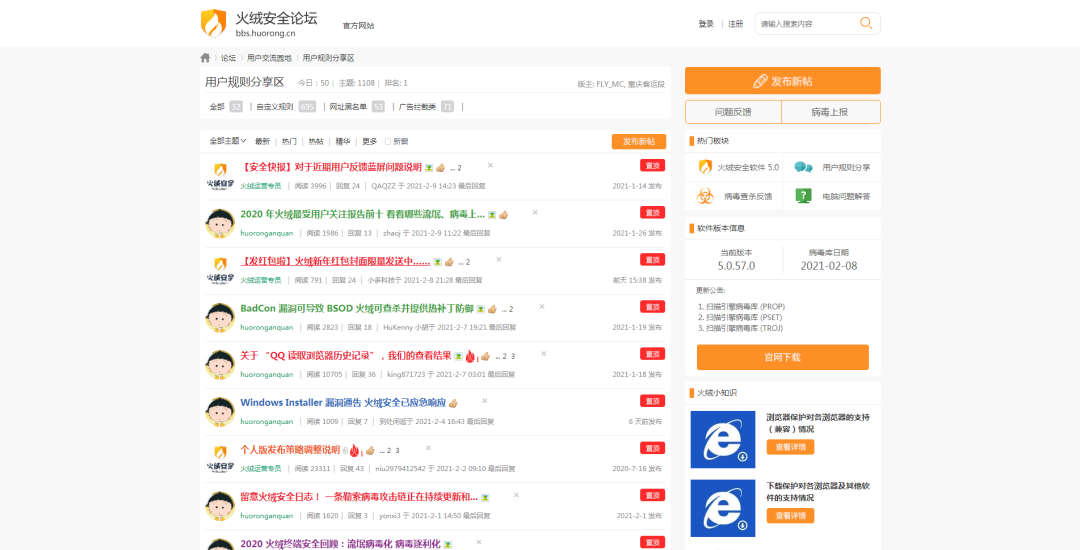
Task: Click avatar beside BadCon 漏洞 post
Action: (220, 317)
